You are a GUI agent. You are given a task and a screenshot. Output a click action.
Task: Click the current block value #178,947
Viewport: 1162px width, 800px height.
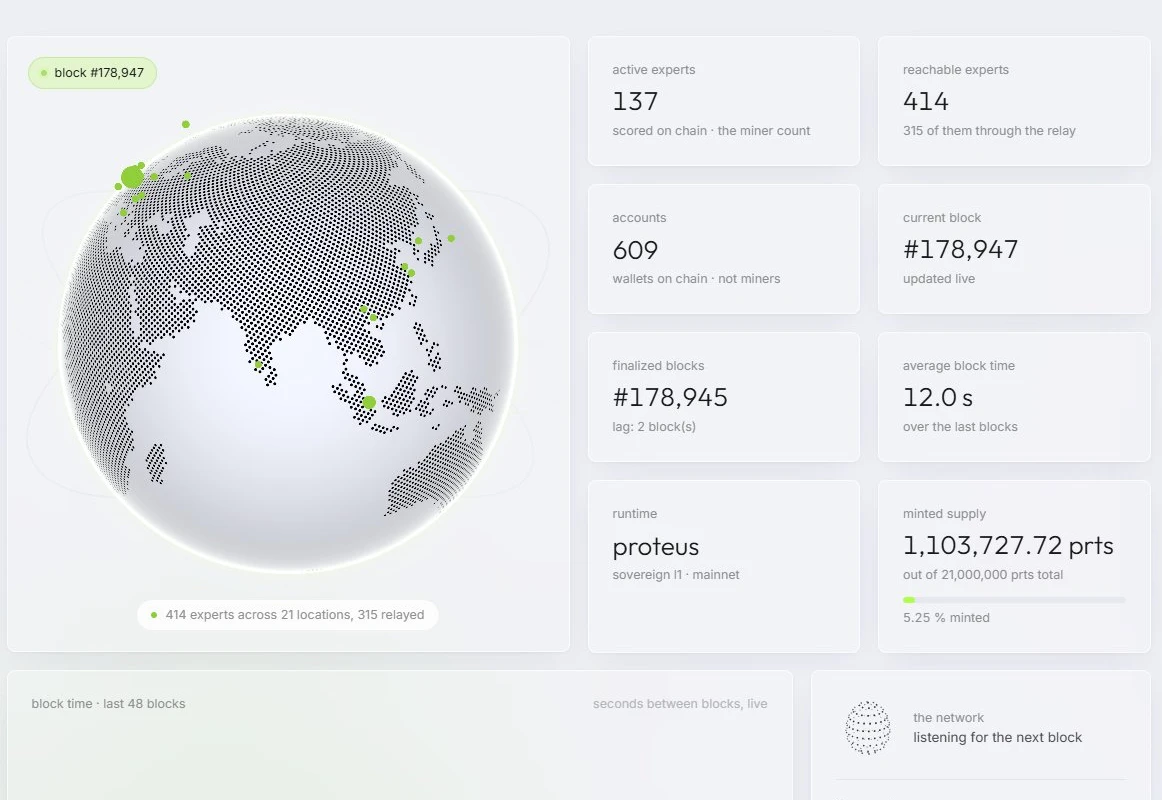960,249
